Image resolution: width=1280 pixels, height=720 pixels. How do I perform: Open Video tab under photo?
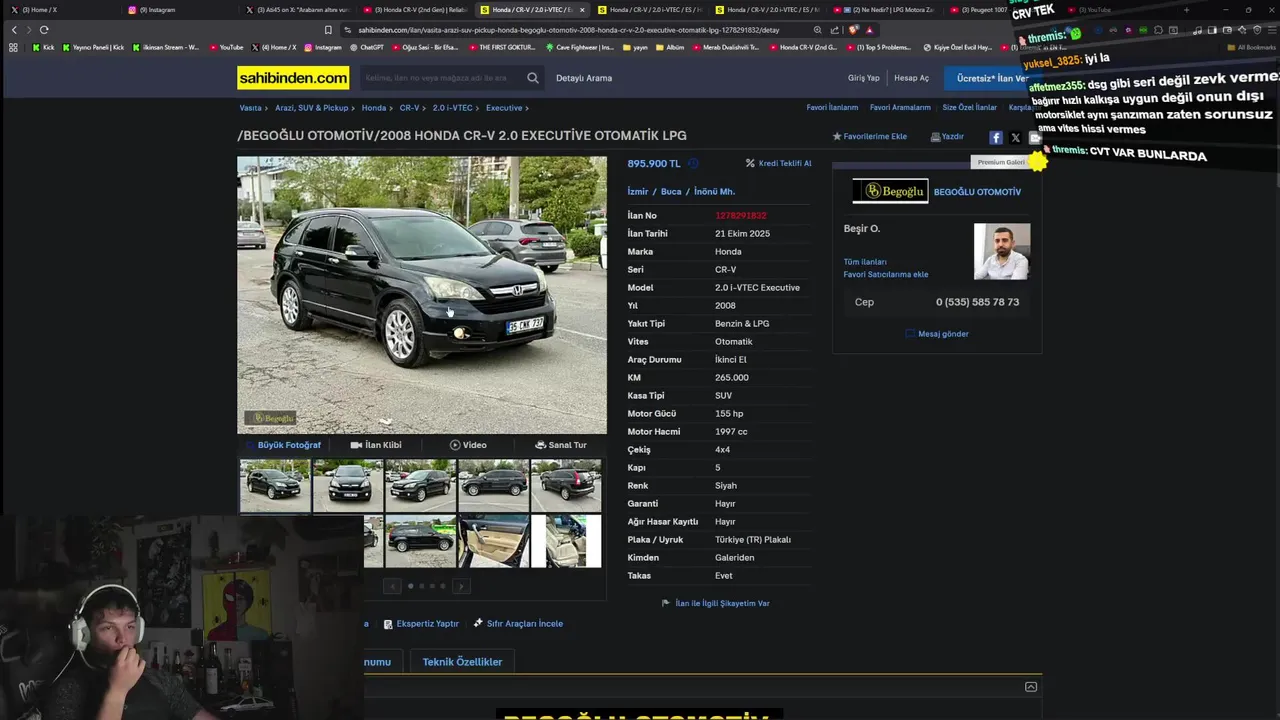point(468,445)
